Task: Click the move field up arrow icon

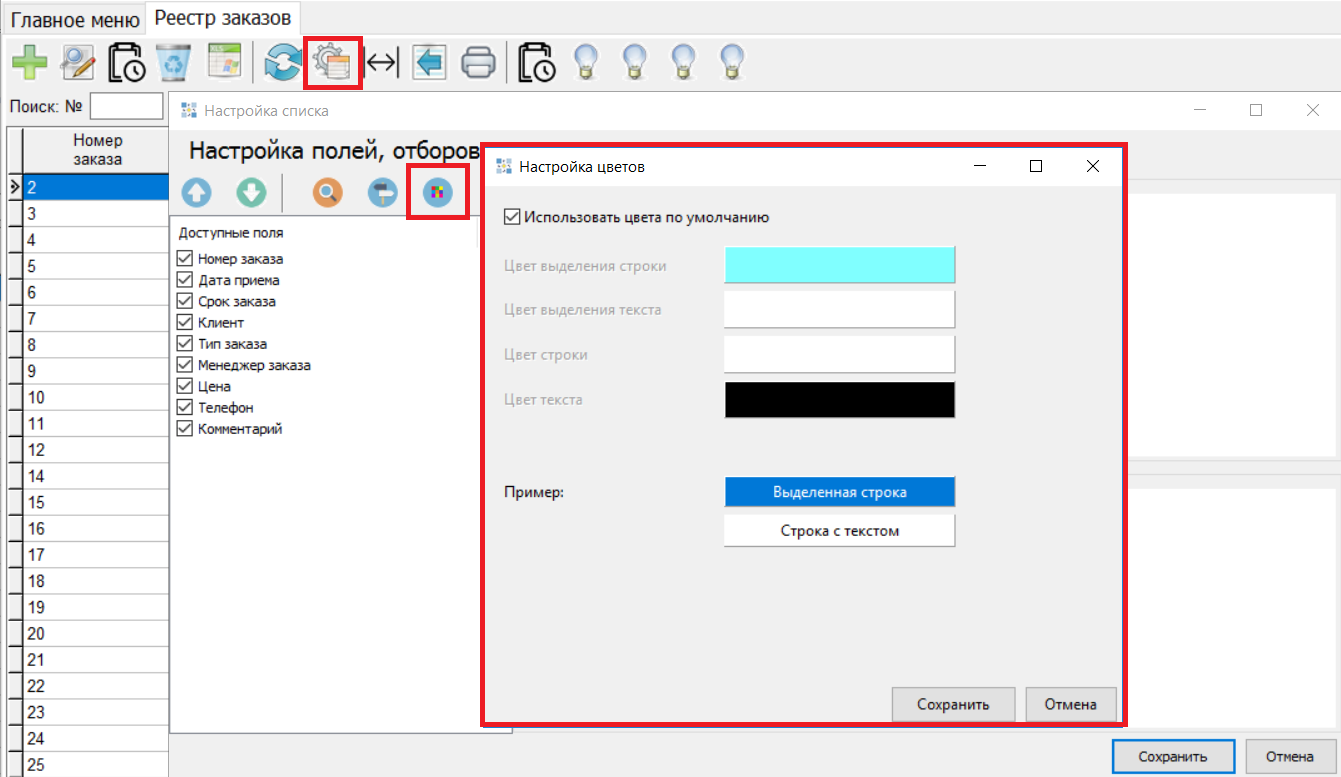Action: pyautogui.click(x=197, y=193)
